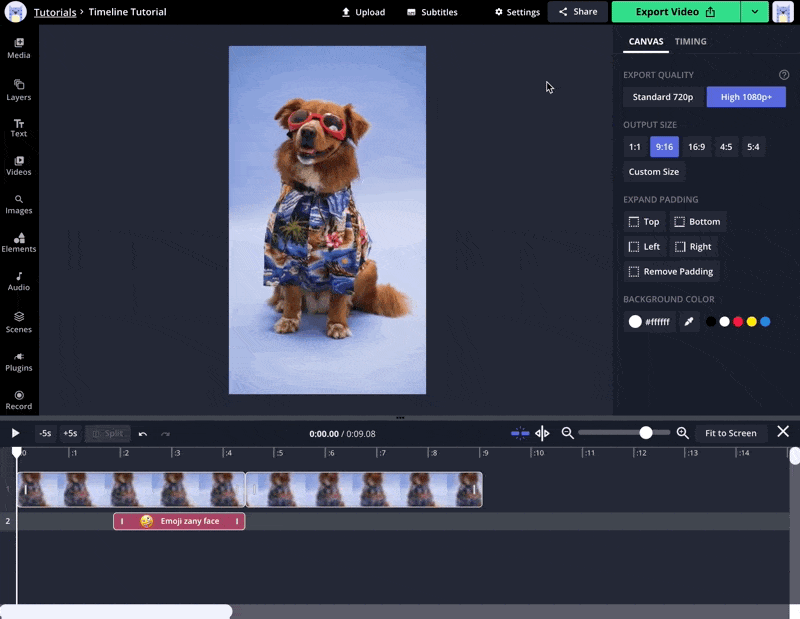
Task: Select High 1080p+ export quality
Action: tap(746, 97)
